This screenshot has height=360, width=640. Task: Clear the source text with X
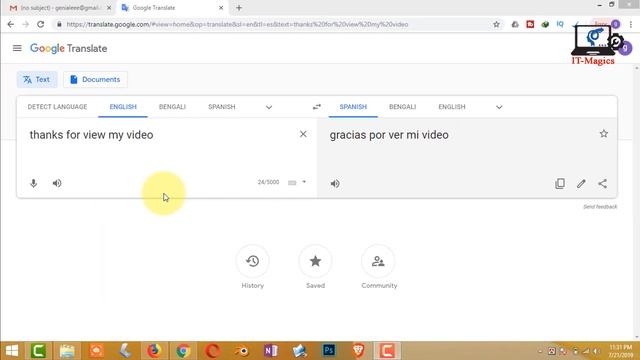tap(303, 134)
